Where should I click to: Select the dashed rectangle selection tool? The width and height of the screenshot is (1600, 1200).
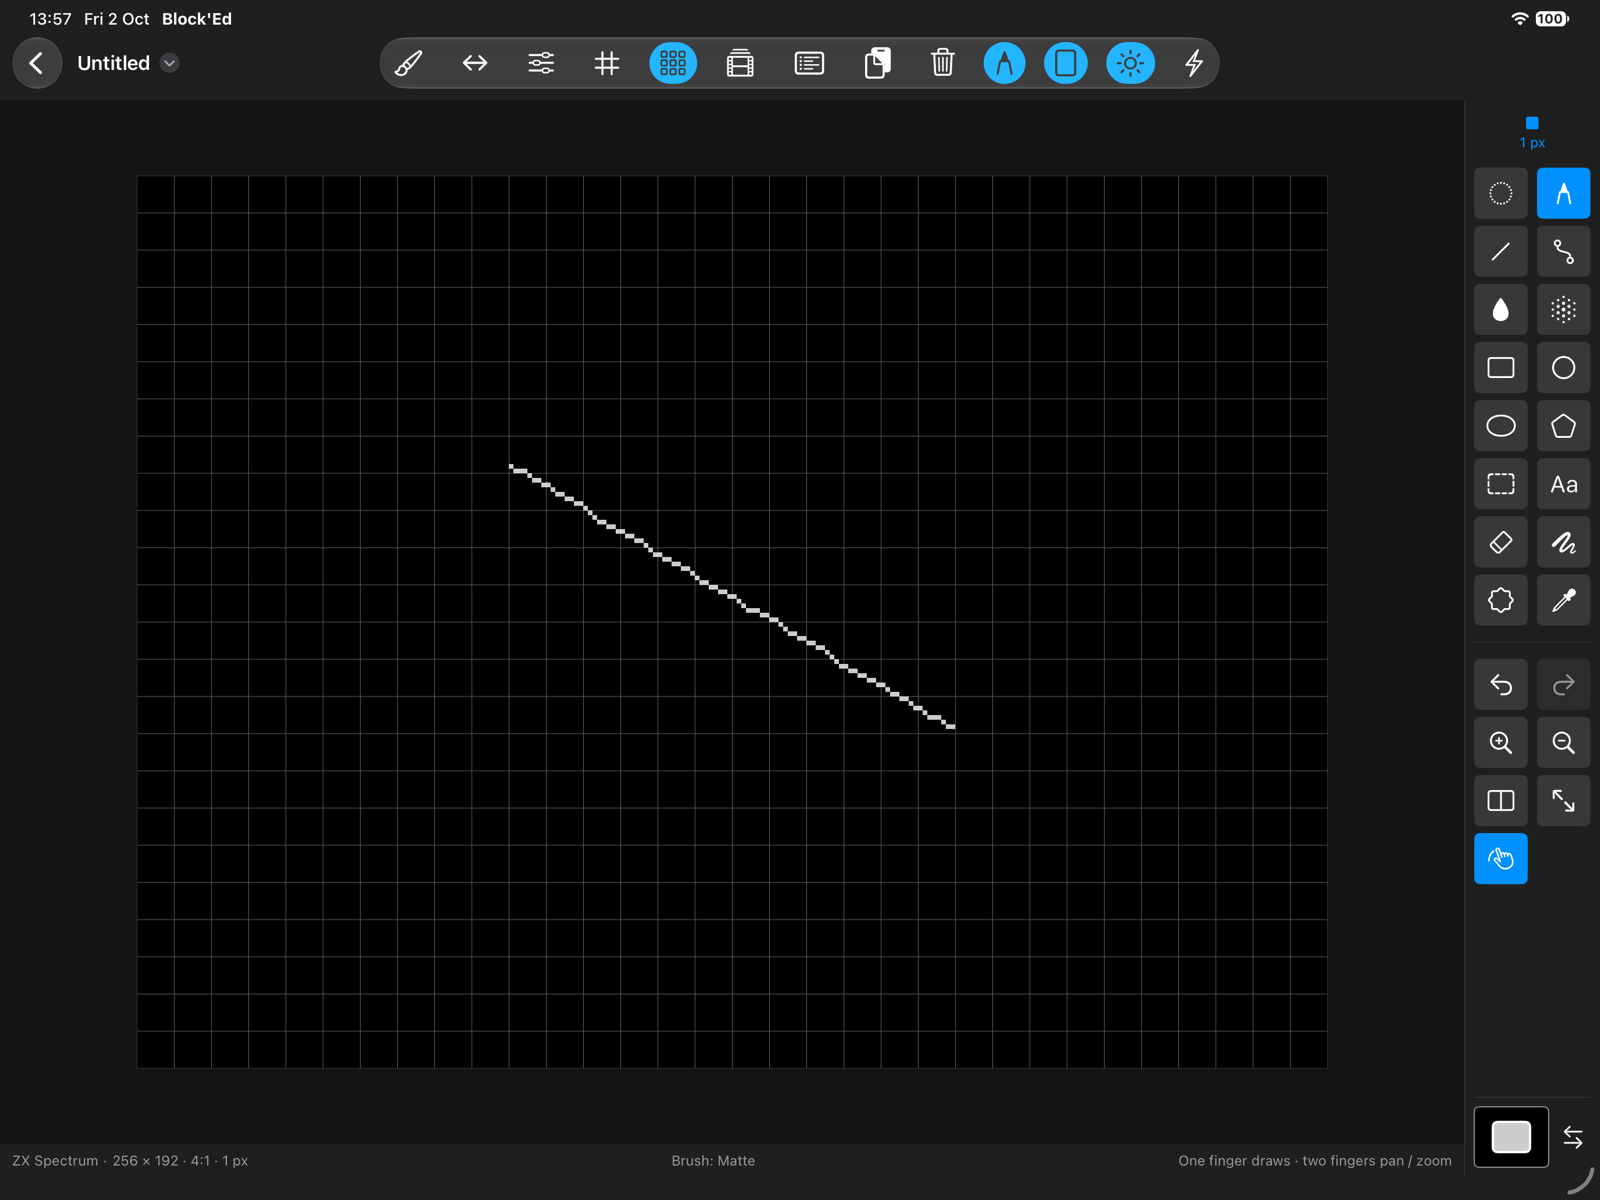pyautogui.click(x=1501, y=484)
